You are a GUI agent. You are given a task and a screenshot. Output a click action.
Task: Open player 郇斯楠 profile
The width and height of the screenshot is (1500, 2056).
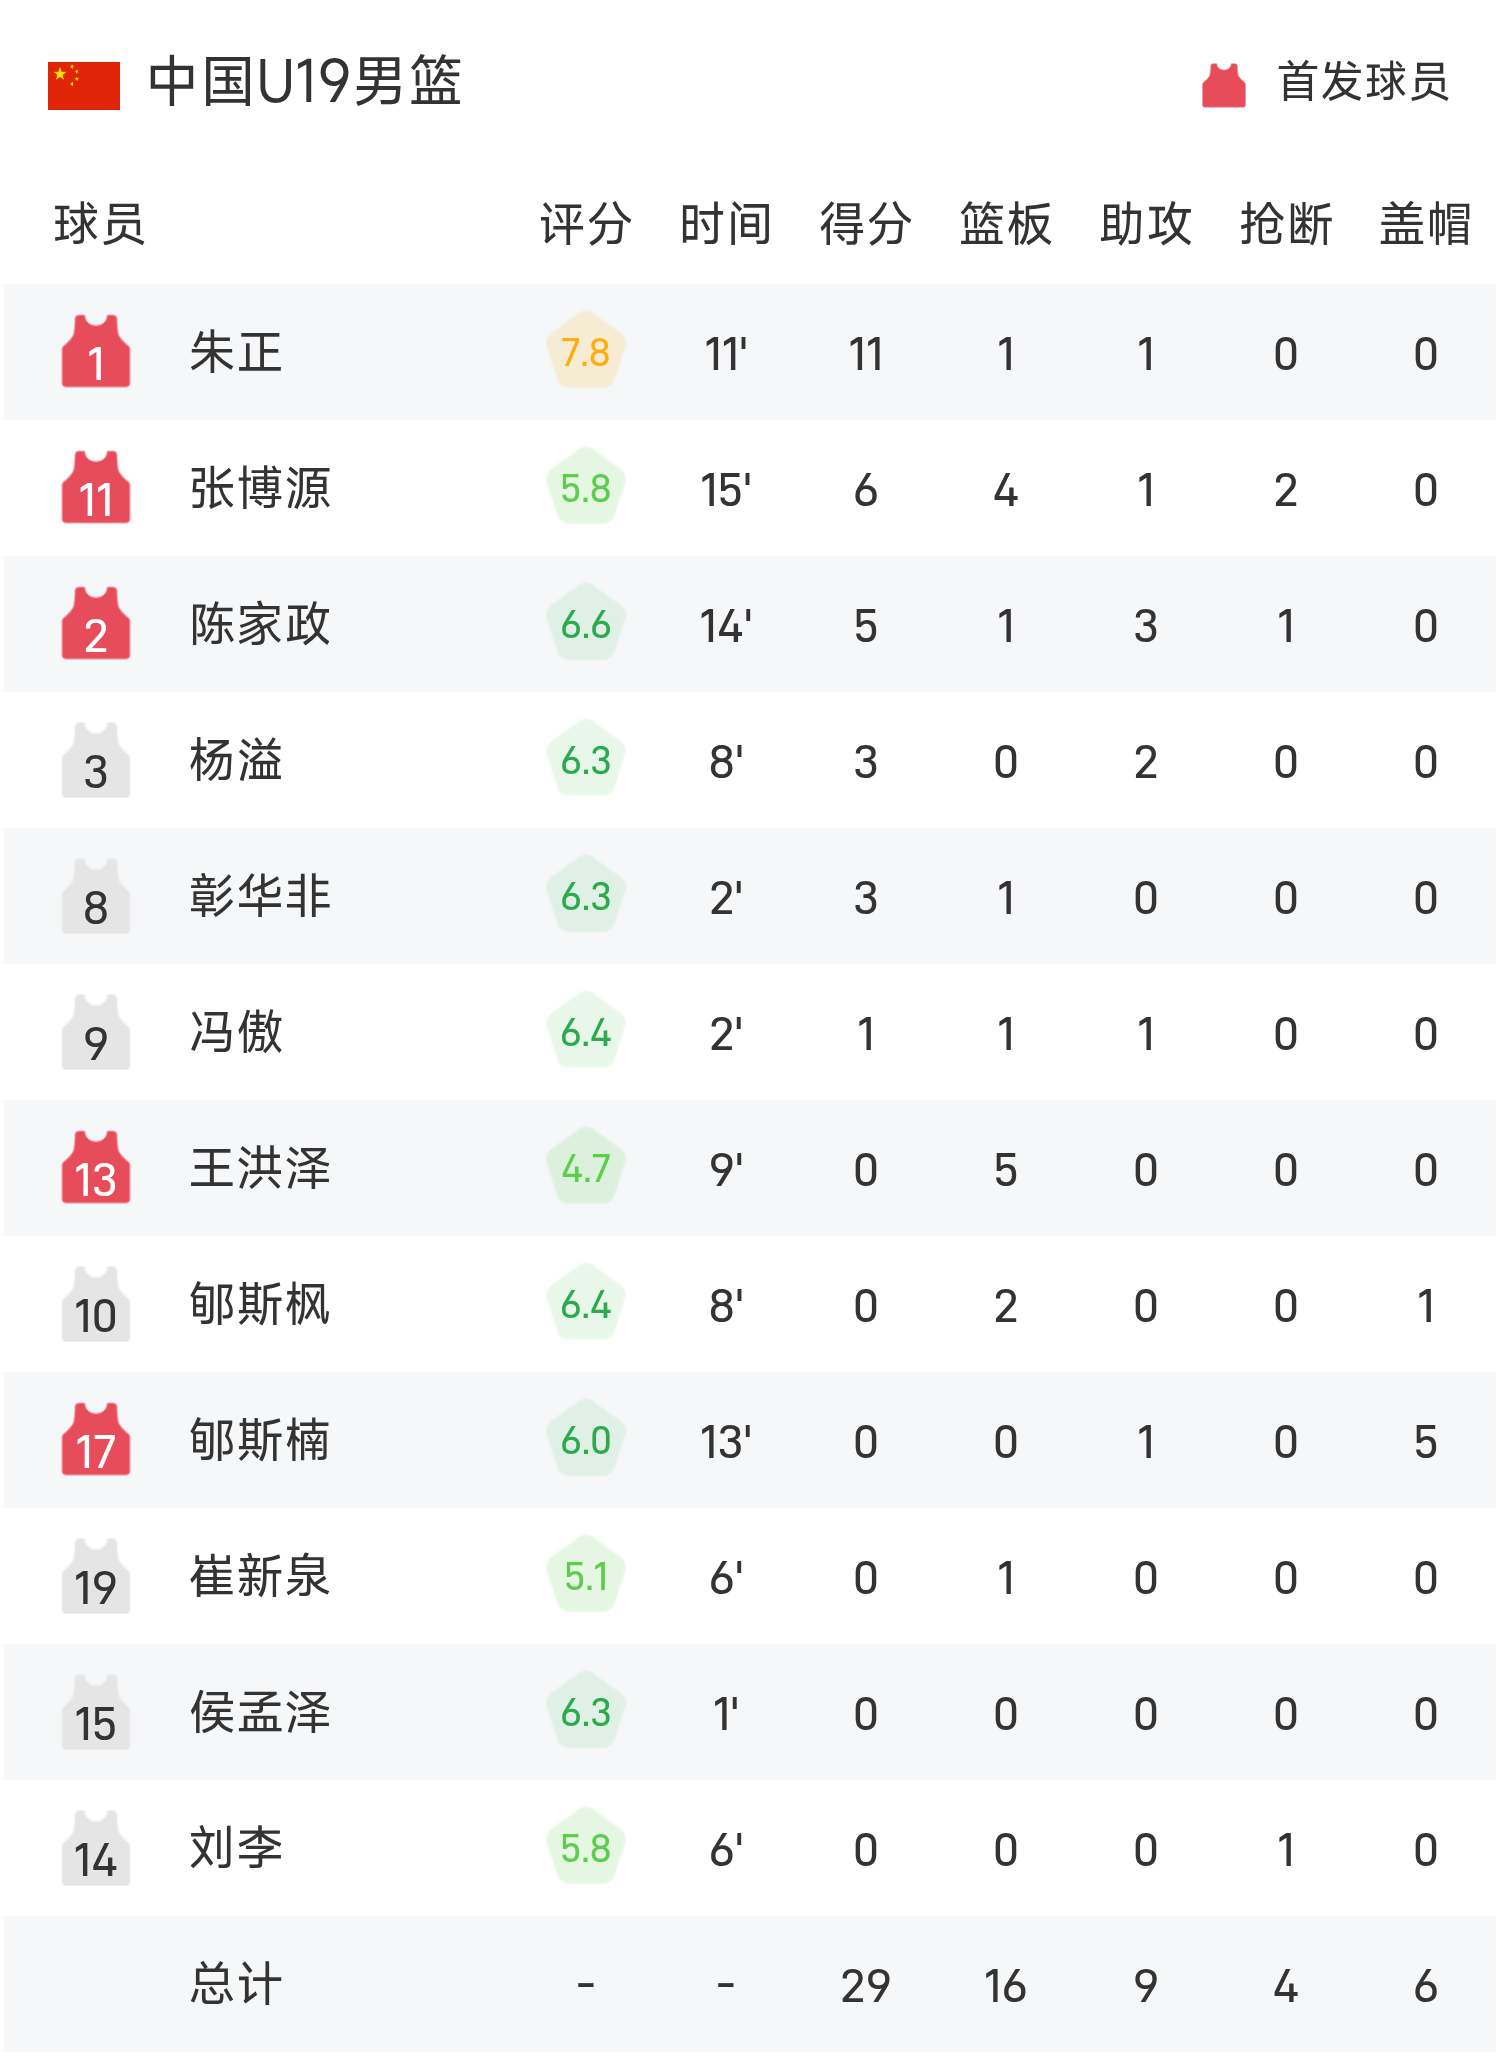(x=260, y=1441)
